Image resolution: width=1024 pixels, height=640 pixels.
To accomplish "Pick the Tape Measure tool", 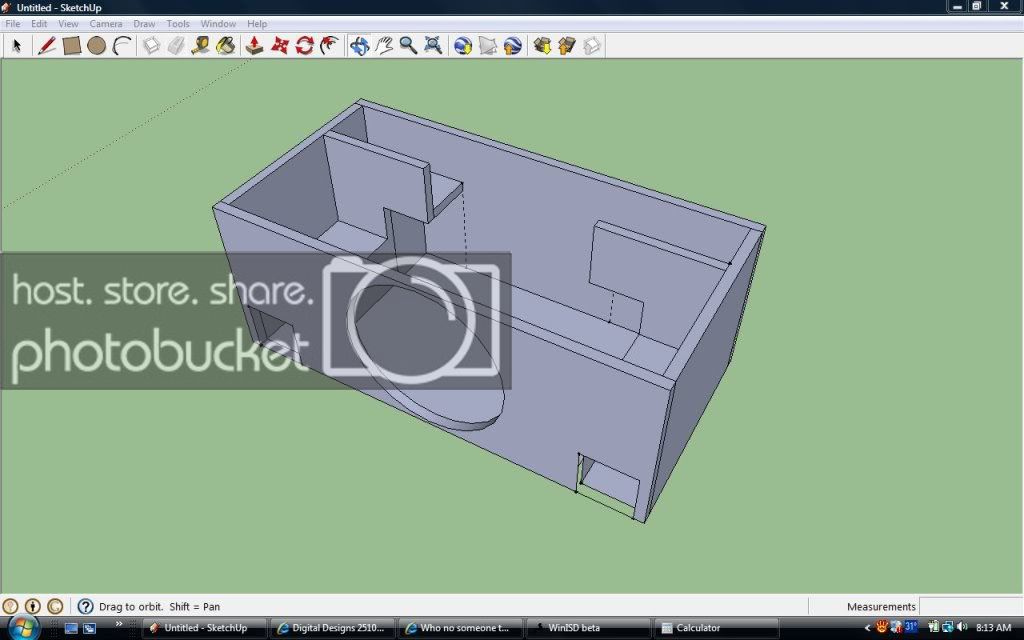I will click(200, 46).
